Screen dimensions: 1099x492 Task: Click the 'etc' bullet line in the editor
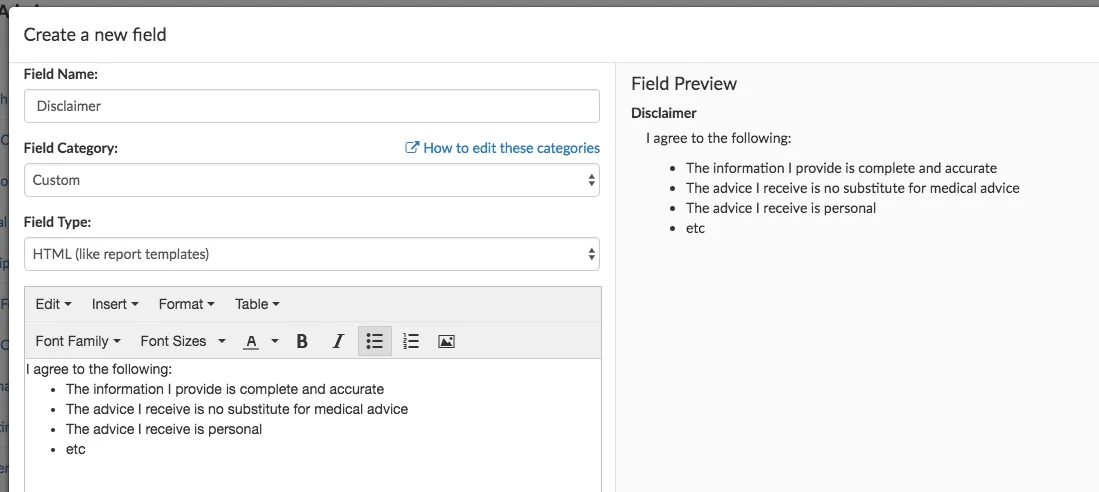click(76, 449)
